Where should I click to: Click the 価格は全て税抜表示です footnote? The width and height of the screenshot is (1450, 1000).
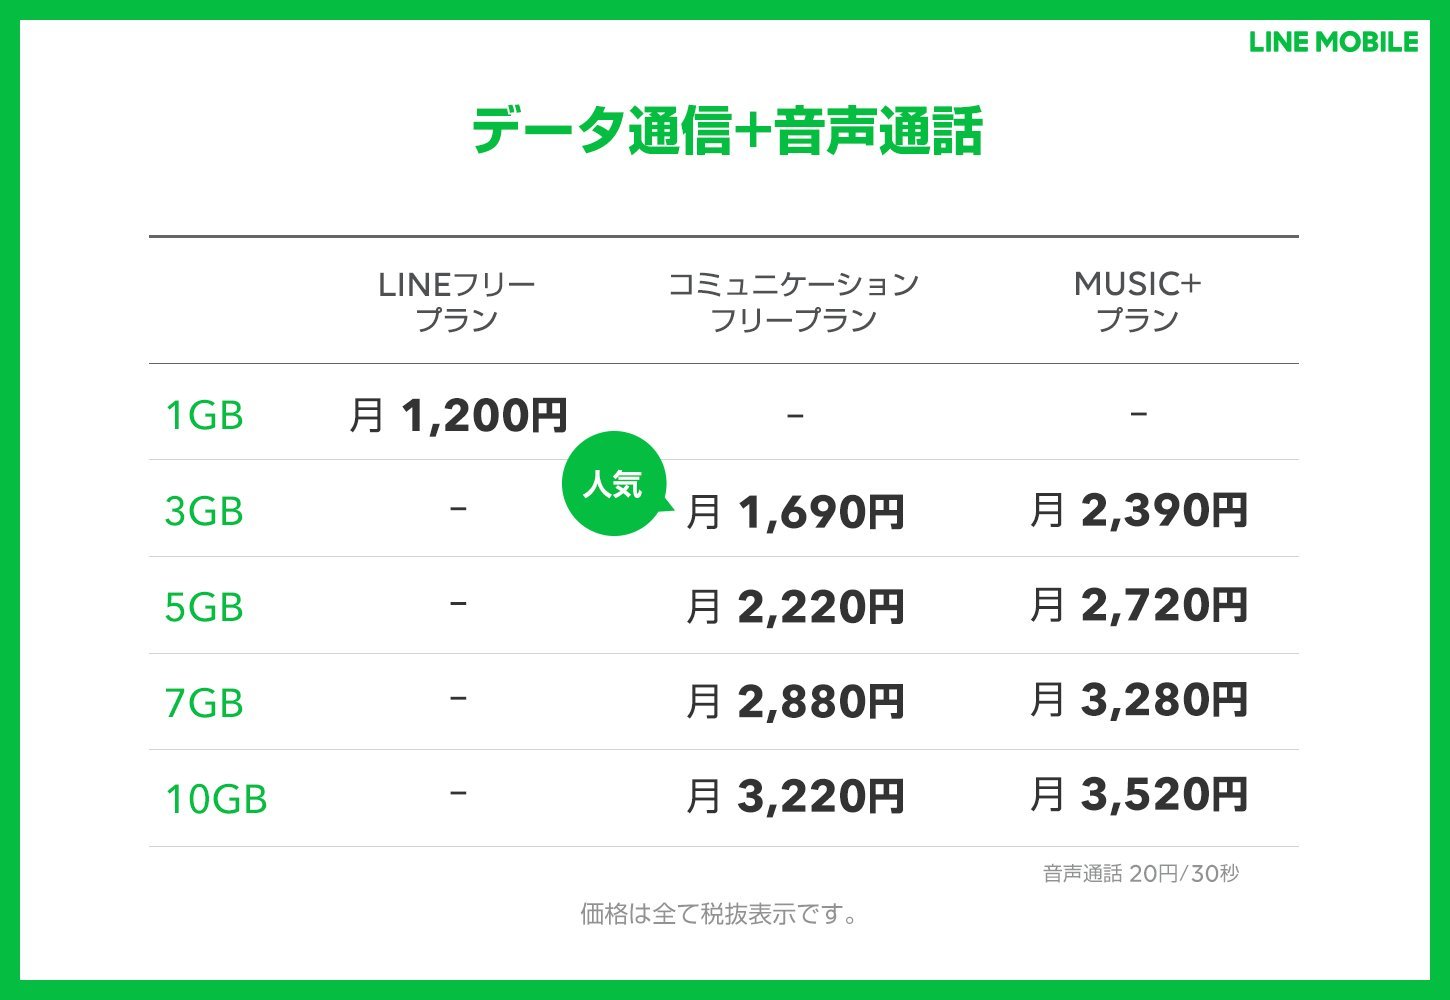click(x=719, y=914)
